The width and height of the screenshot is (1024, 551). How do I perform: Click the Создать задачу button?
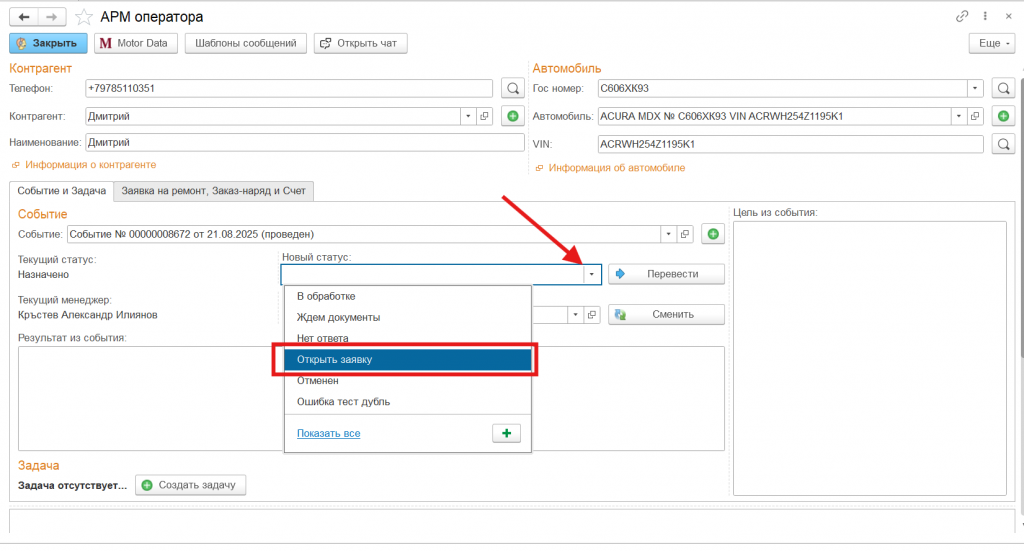(x=190, y=485)
